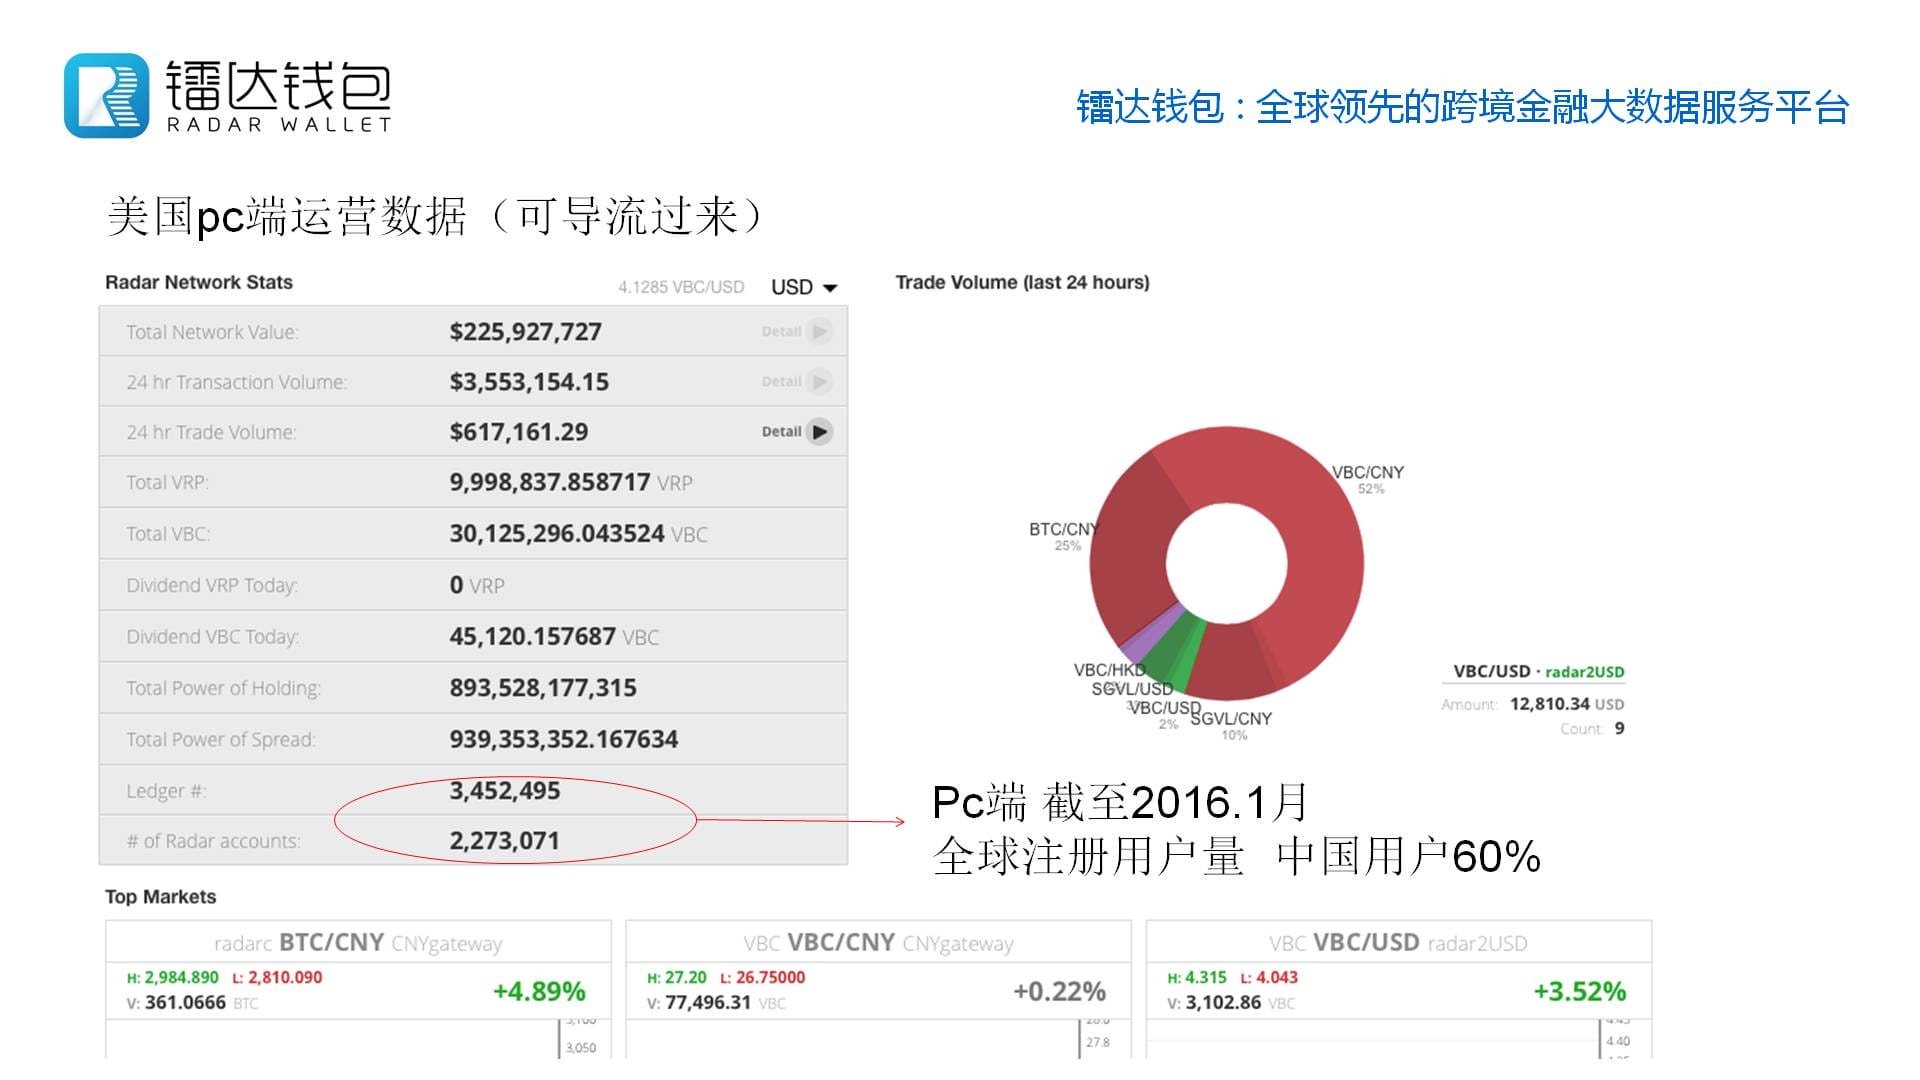The width and height of the screenshot is (1920, 1080).
Task: Click the Radar Wallet logo icon
Action: [x=107, y=96]
